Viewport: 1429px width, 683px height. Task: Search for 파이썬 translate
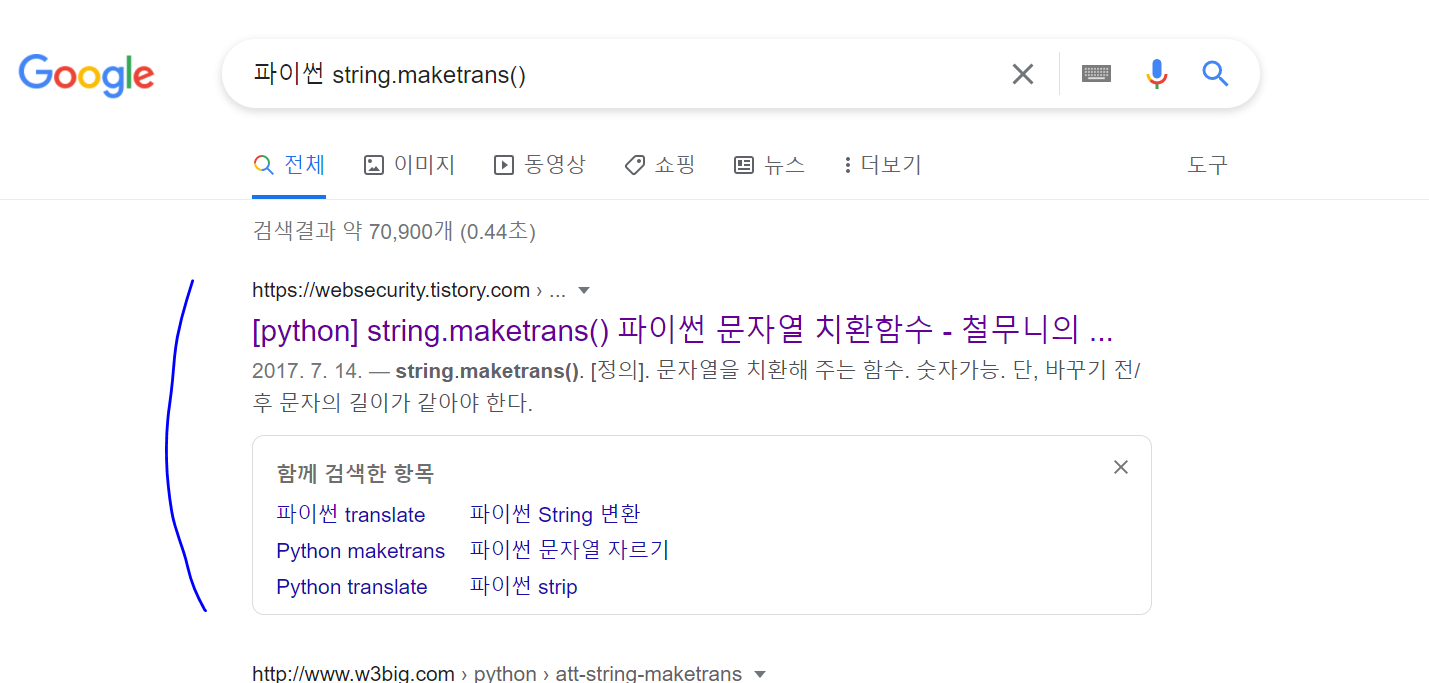[x=351, y=515]
